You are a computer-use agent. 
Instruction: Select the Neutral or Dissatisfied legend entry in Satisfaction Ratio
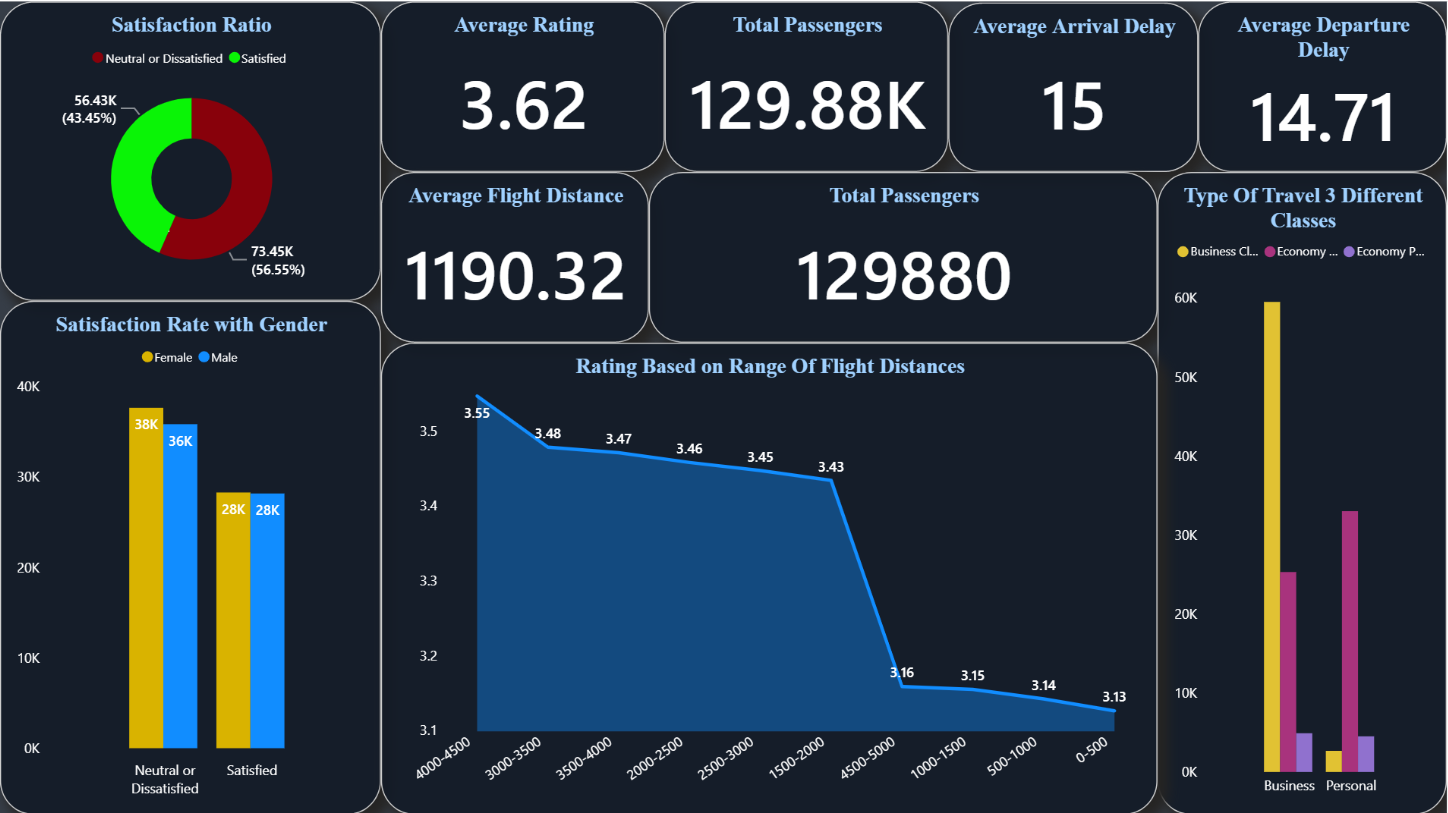[x=157, y=59]
